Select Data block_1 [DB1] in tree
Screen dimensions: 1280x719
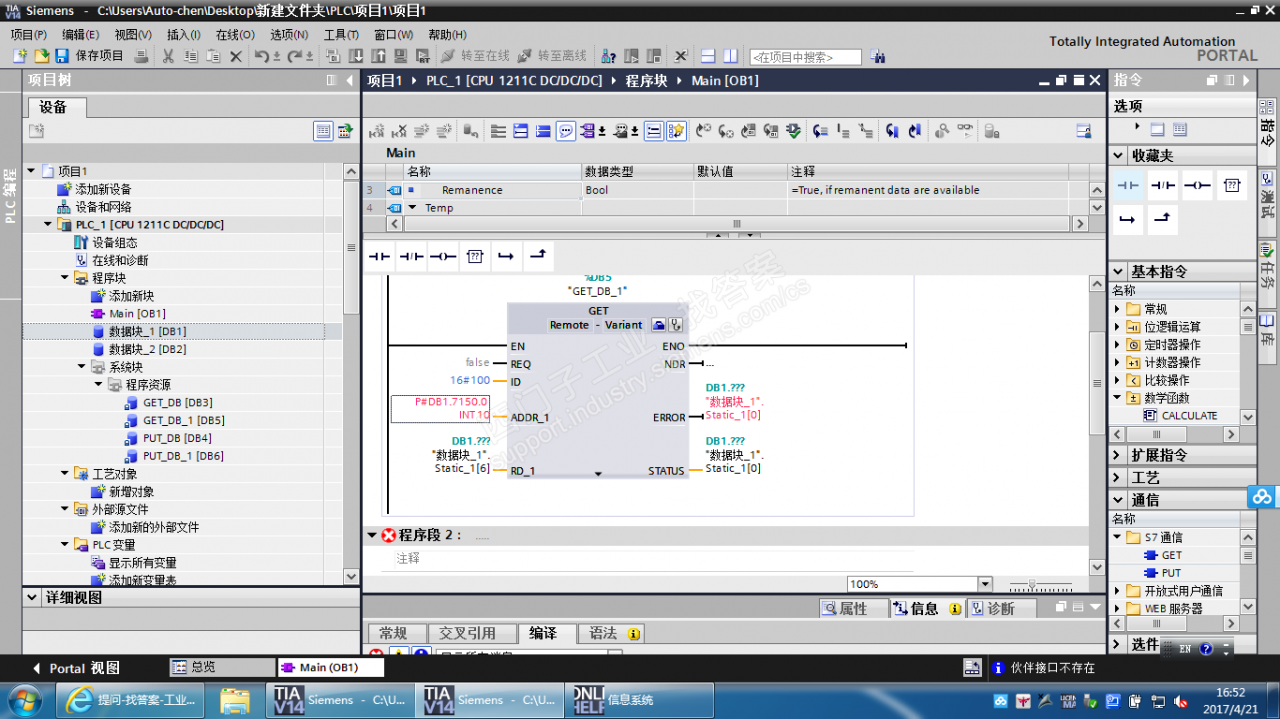[147, 331]
